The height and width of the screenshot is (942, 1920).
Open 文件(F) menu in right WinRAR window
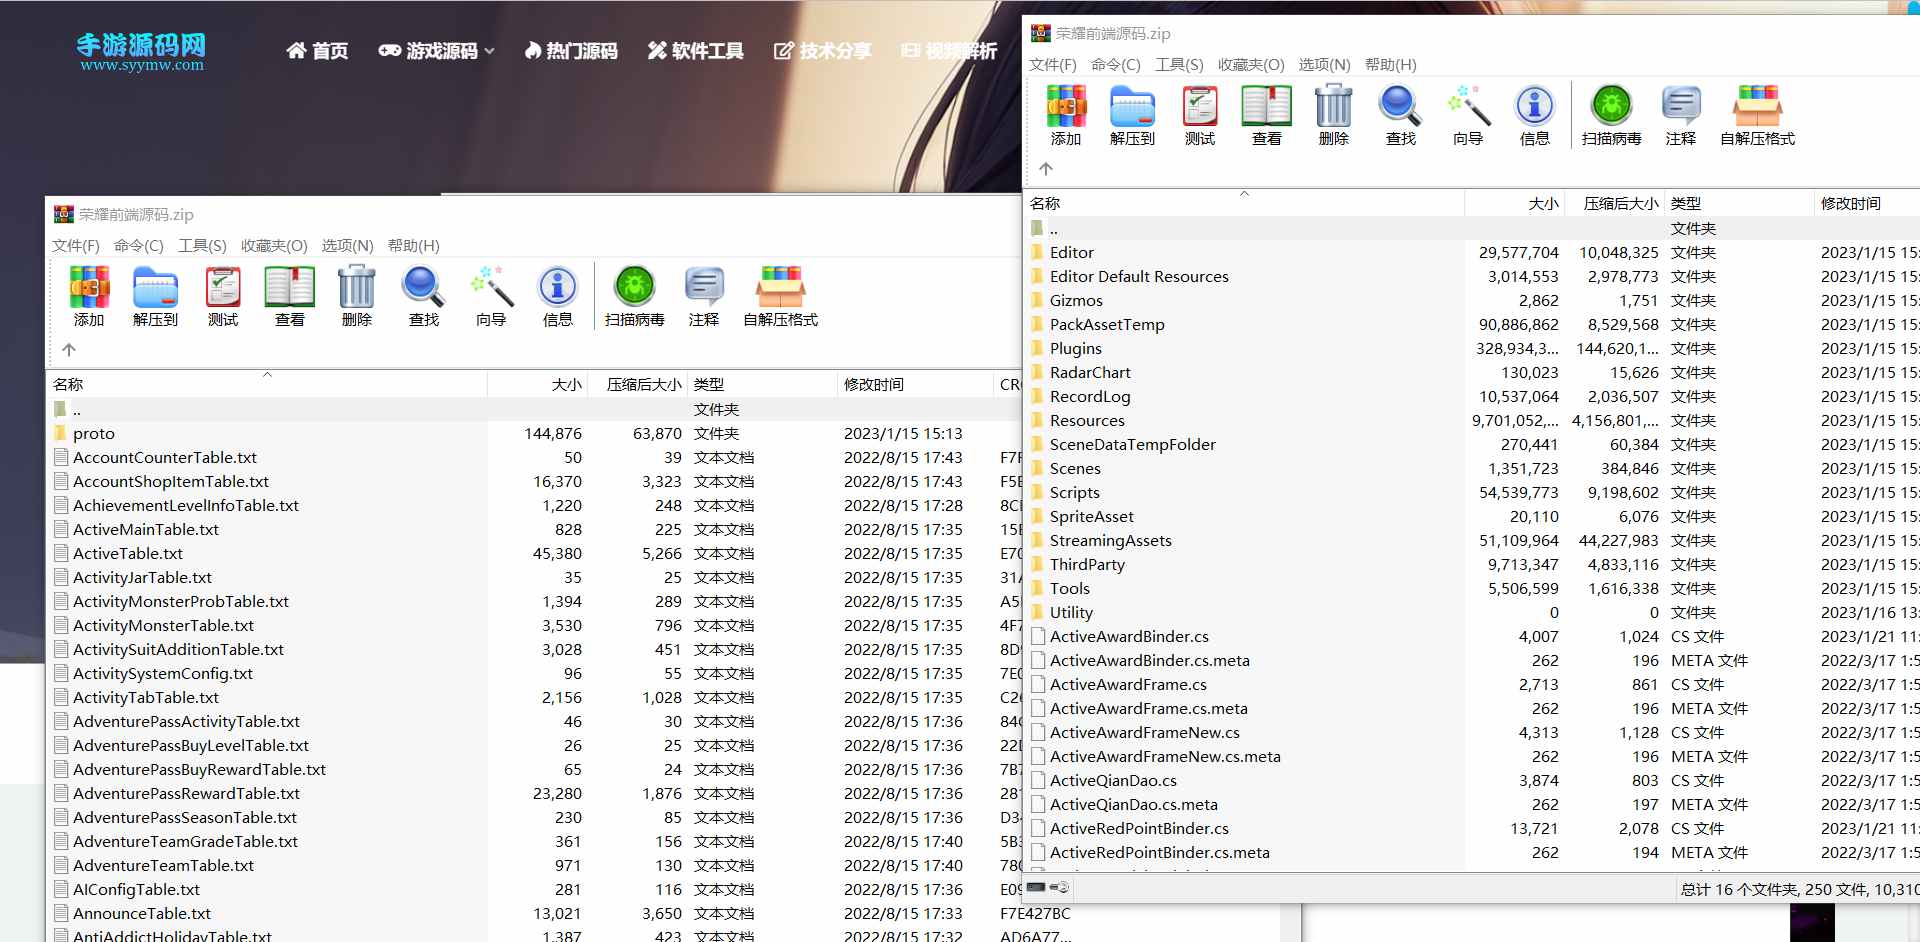coord(1052,65)
